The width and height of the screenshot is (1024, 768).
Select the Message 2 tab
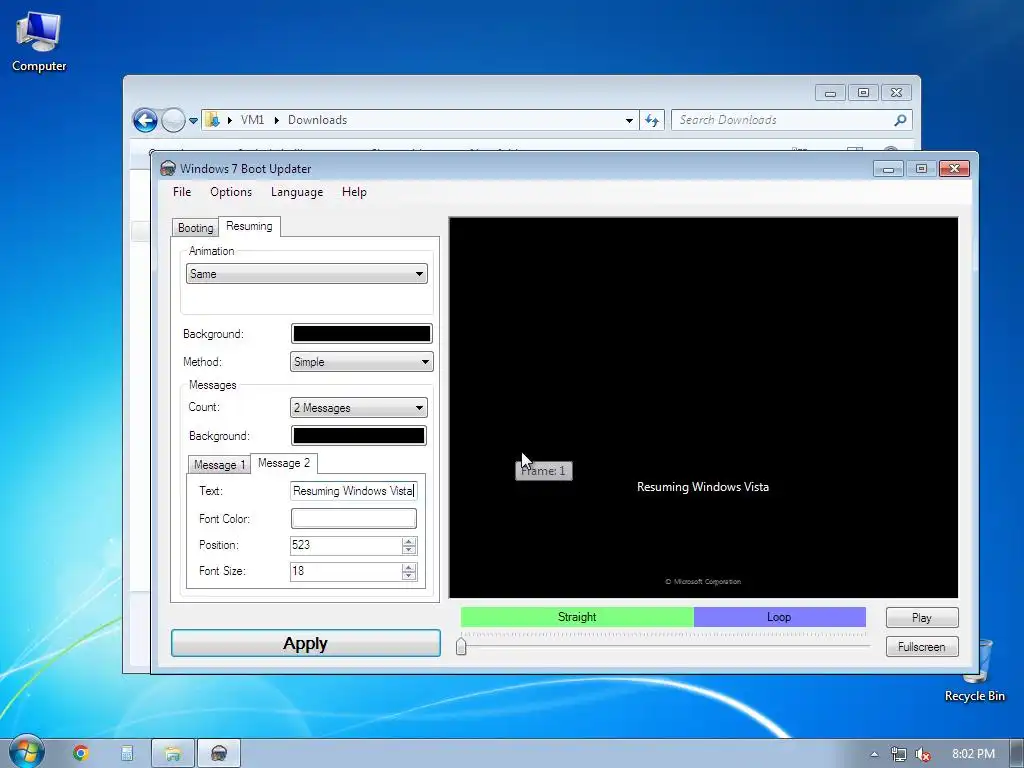click(x=283, y=463)
